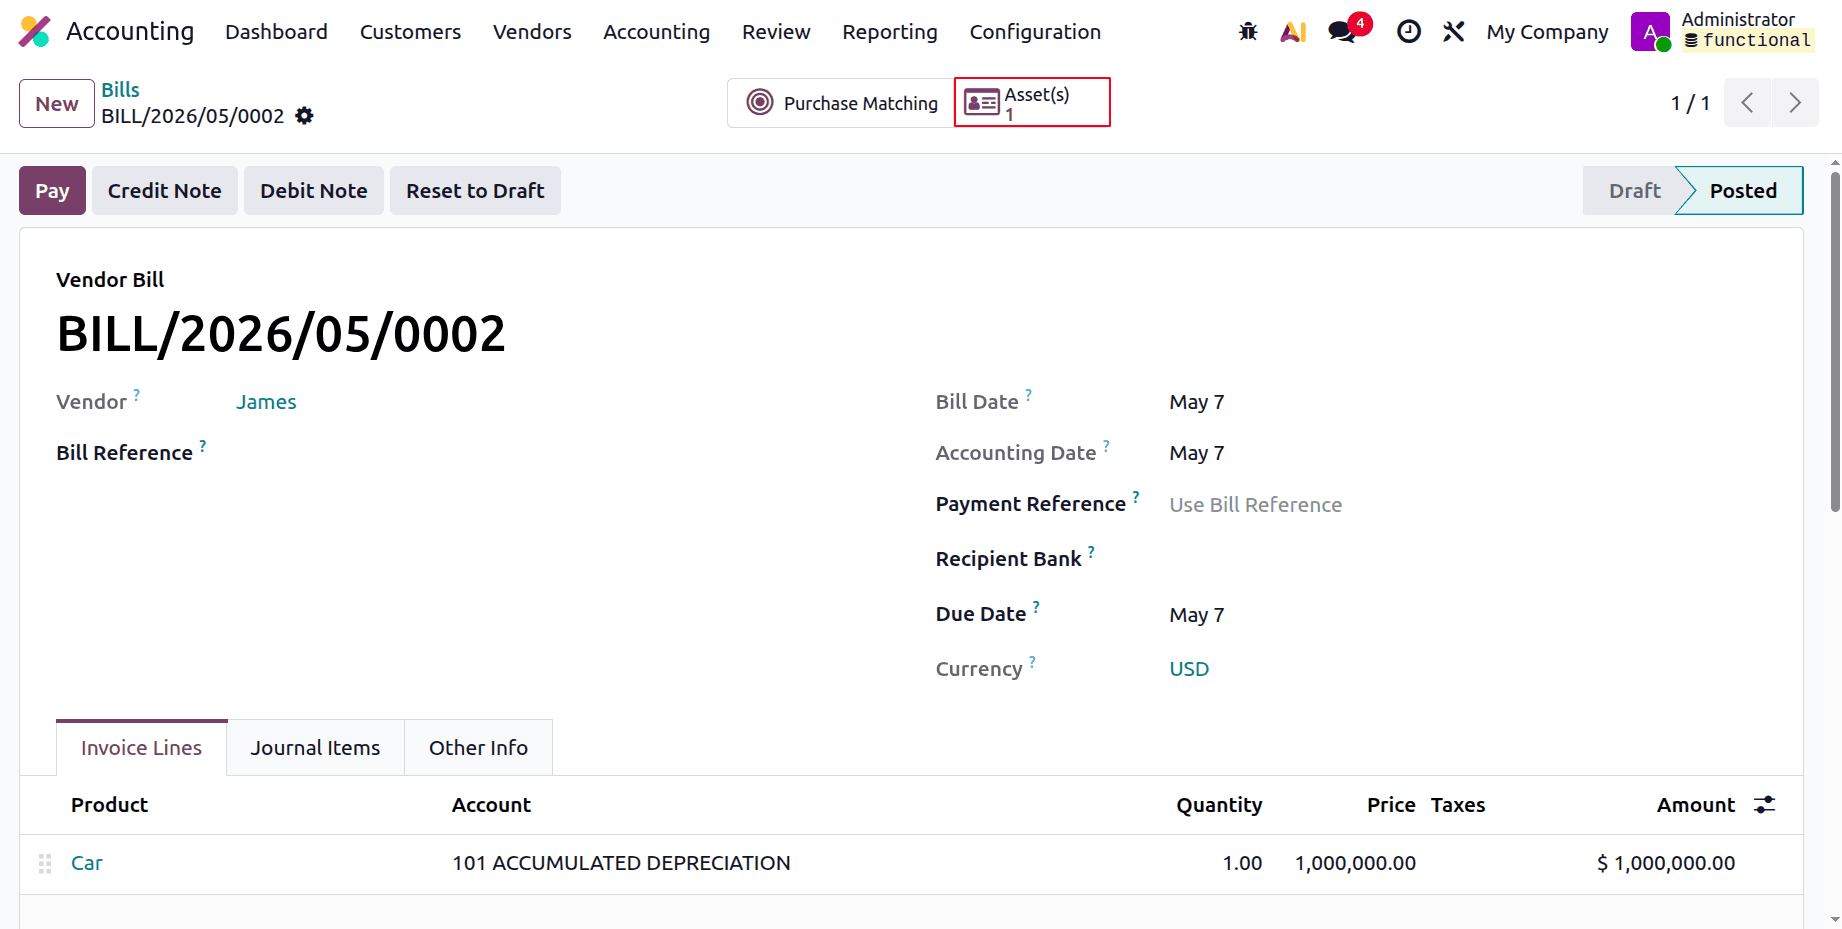Viewport: 1842px width, 929px height.
Task: Open the USD currency link
Action: pyautogui.click(x=1189, y=669)
